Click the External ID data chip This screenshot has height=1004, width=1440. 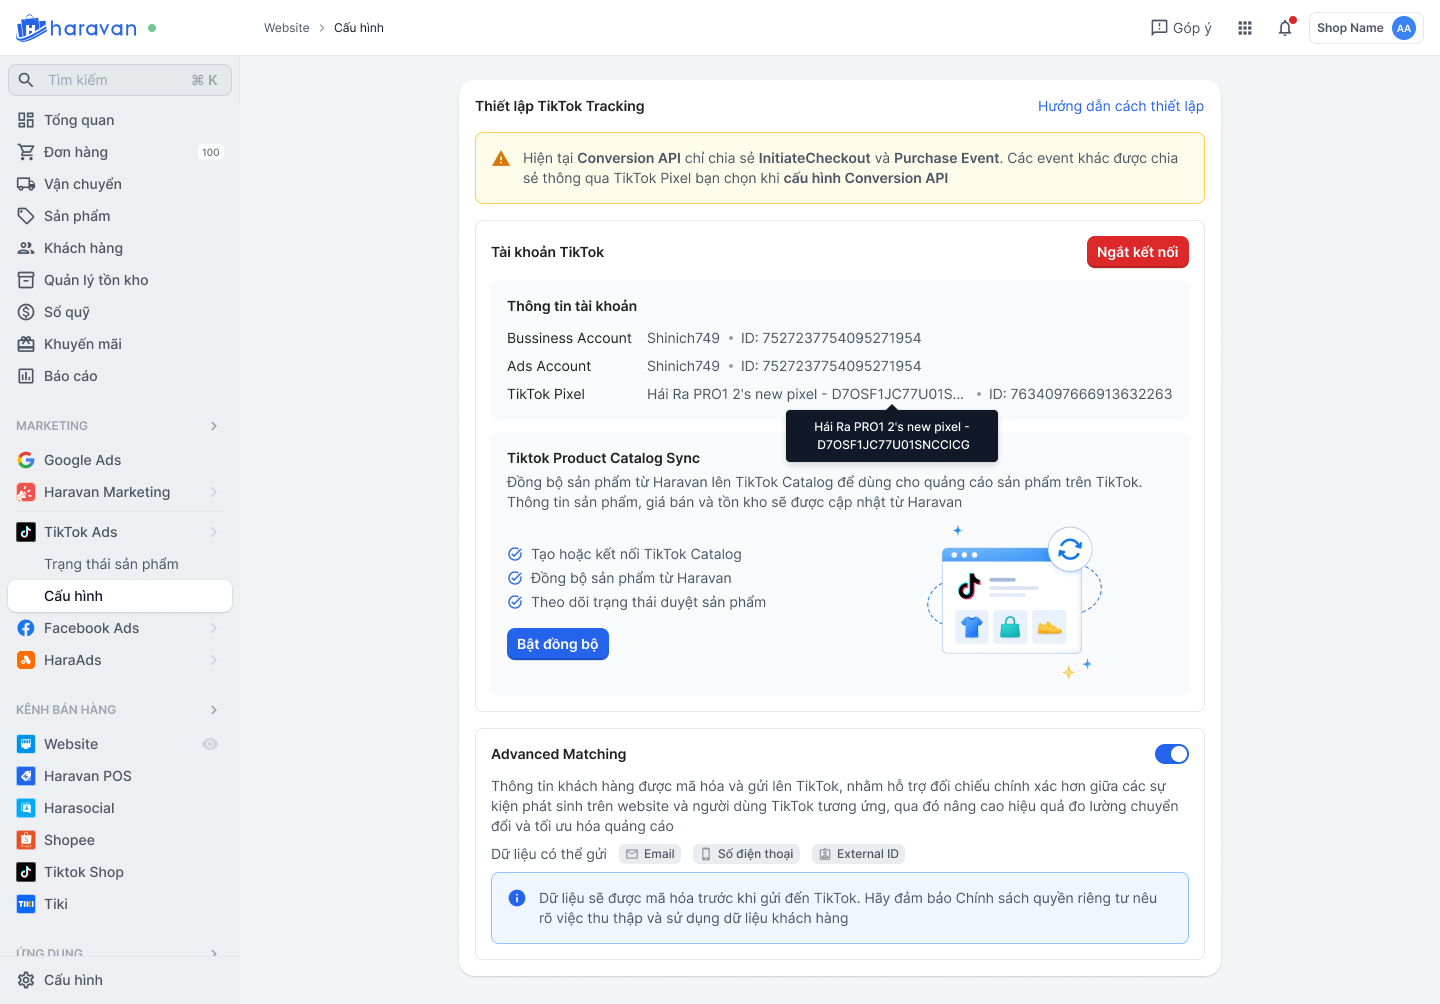[859, 854]
